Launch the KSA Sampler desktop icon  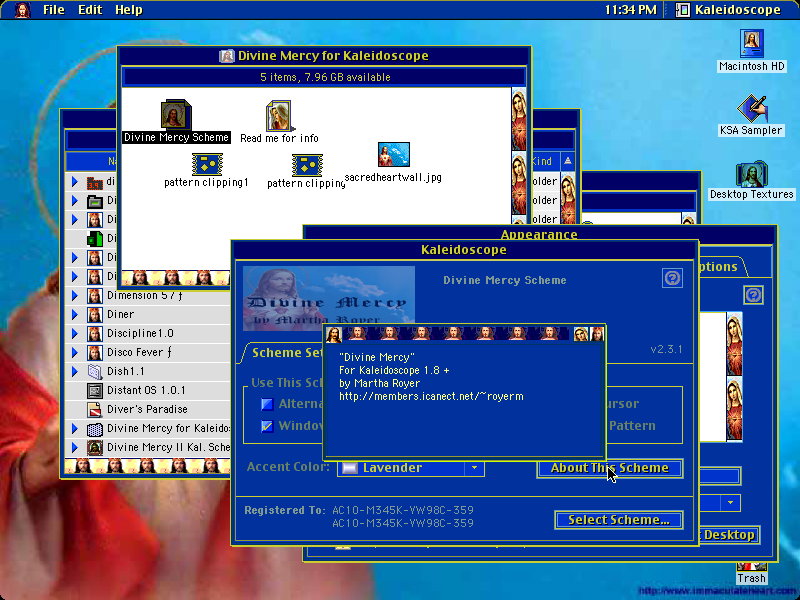point(751,108)
